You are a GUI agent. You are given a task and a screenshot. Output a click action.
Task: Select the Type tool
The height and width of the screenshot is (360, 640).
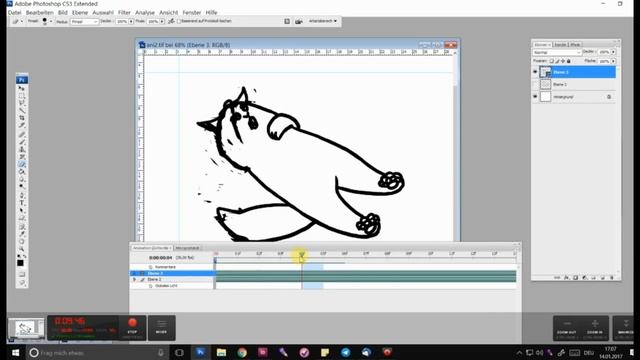[x=22, y=203]
